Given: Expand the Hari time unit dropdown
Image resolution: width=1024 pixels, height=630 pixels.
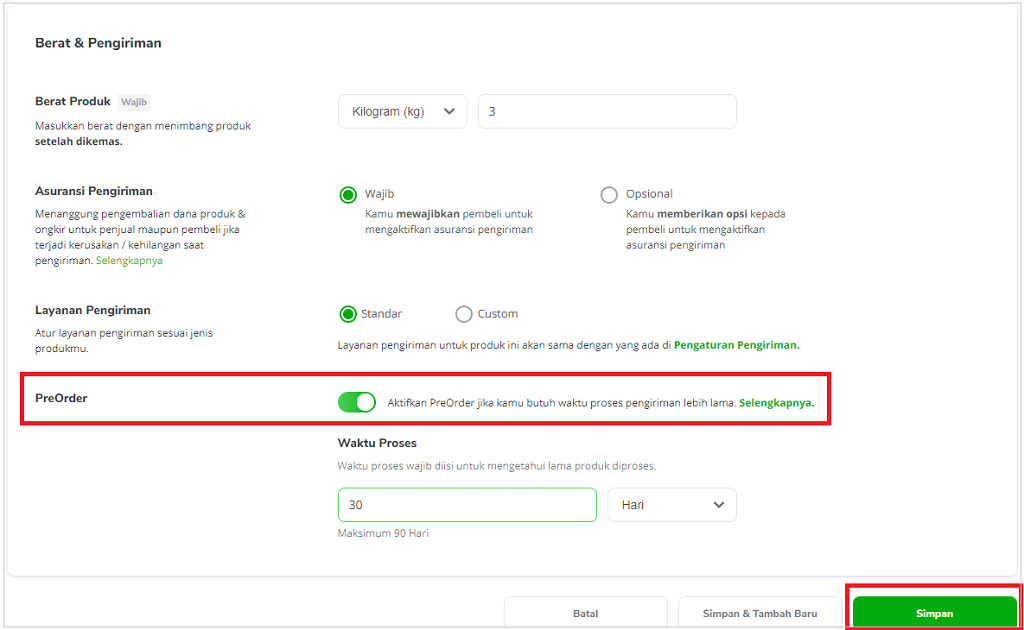Looking at the screenshot, I should (x=672, y=505).
